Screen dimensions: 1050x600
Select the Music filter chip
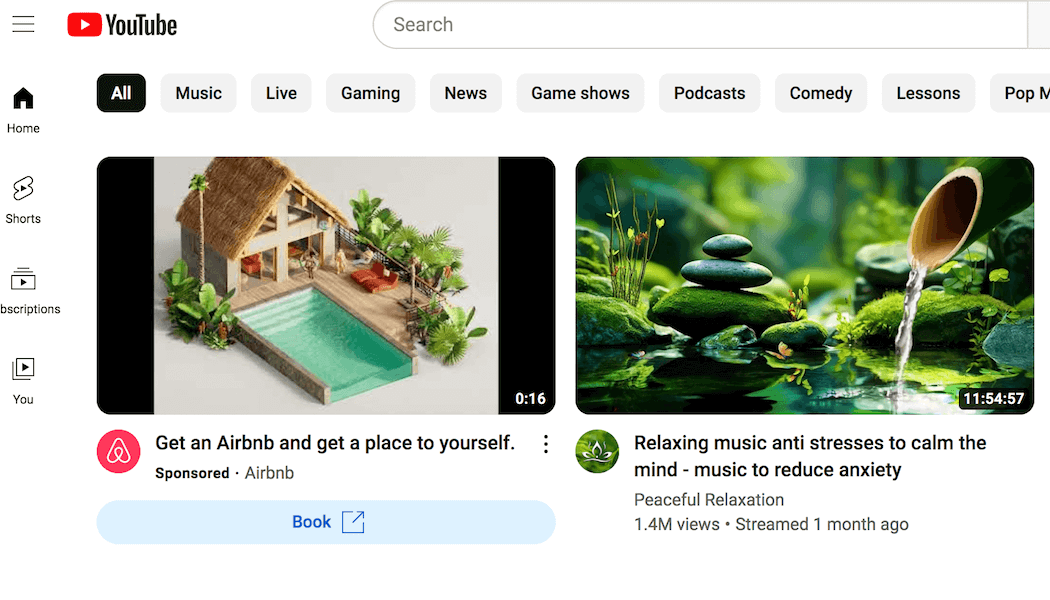click(198, 93)
